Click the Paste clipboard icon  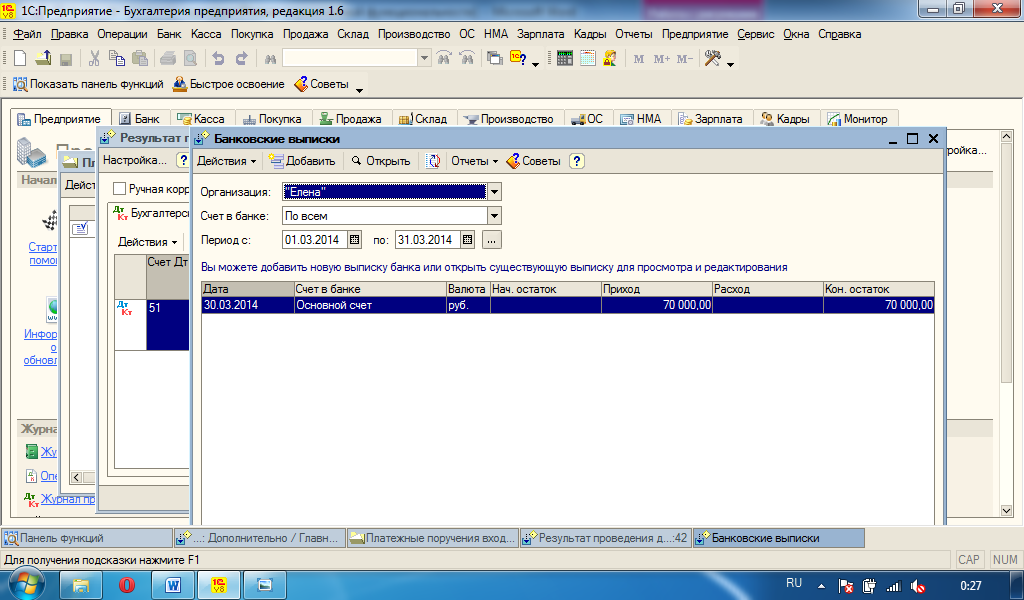[140, 59]
